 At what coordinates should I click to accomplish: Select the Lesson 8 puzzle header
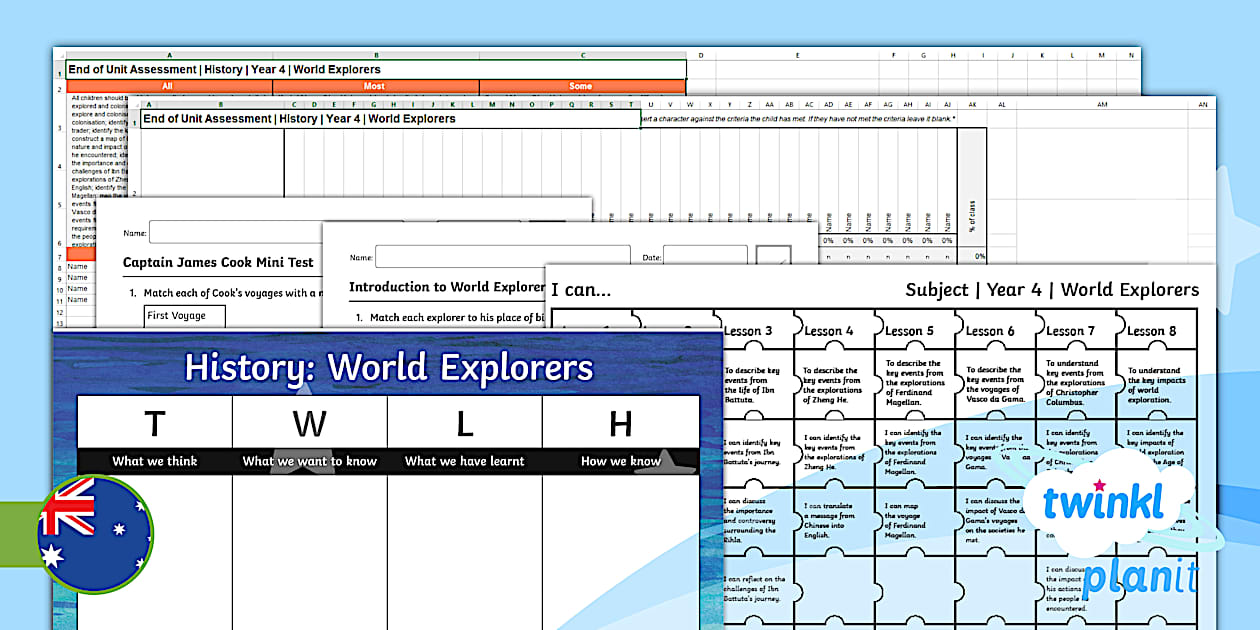pos(1151,331)
